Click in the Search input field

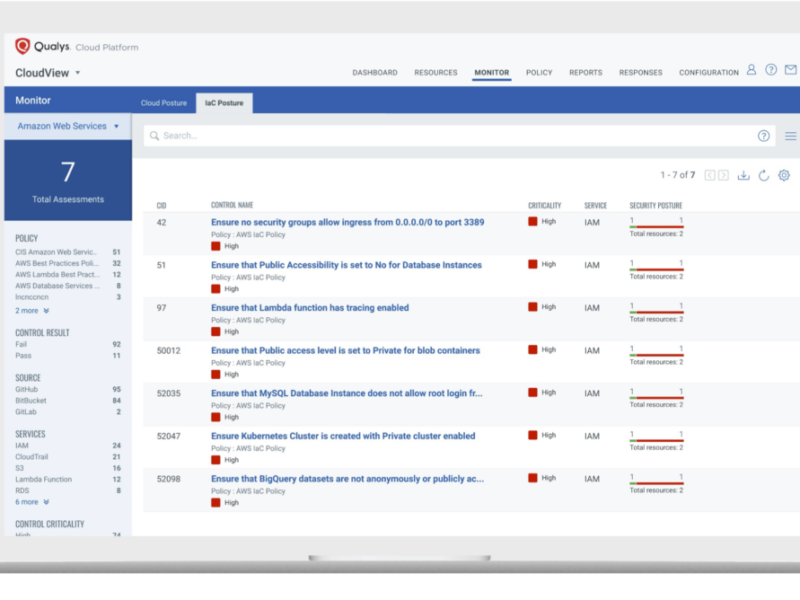[459, 136]
